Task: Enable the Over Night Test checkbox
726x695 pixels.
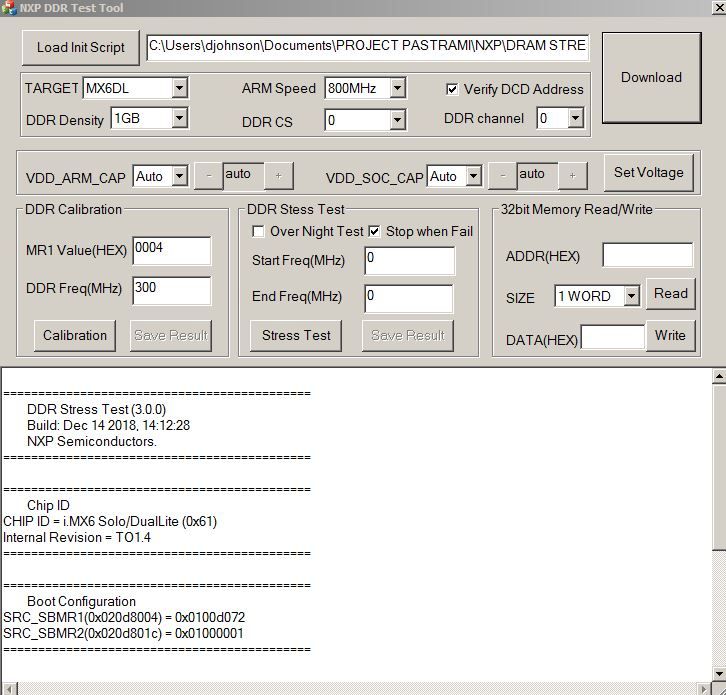Action: [258, 231]
